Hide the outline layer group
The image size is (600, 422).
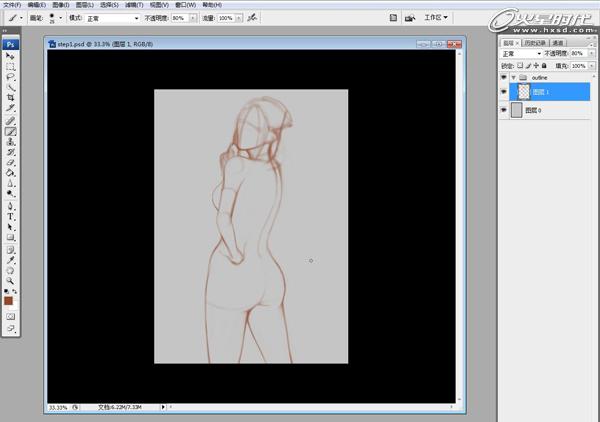(x=503, y=77)
